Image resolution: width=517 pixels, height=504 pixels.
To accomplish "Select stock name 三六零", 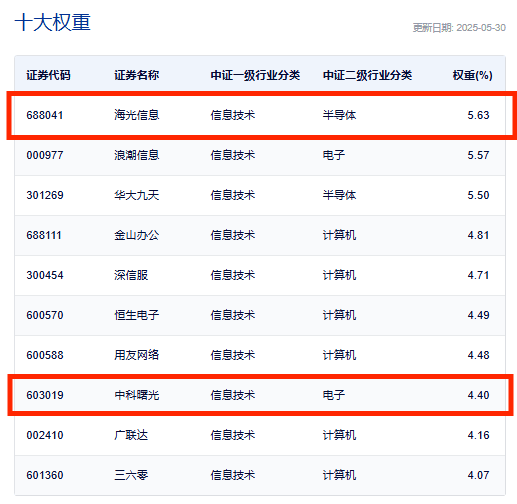I will 131,475.
